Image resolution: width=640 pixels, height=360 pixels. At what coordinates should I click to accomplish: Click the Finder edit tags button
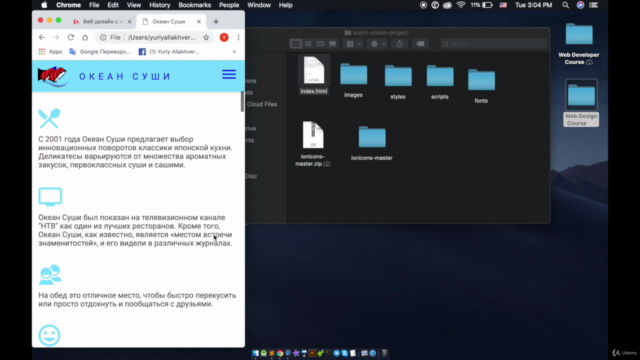point(420,44)
